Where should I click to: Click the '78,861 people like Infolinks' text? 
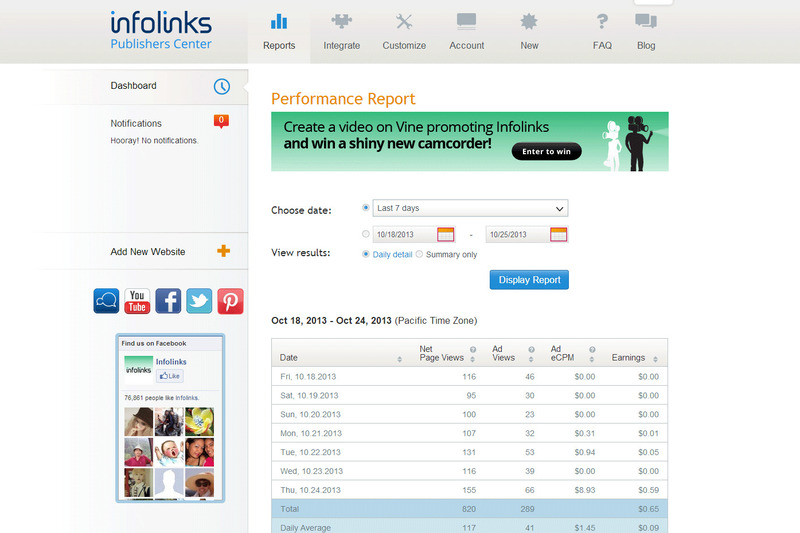click(162, 398)
